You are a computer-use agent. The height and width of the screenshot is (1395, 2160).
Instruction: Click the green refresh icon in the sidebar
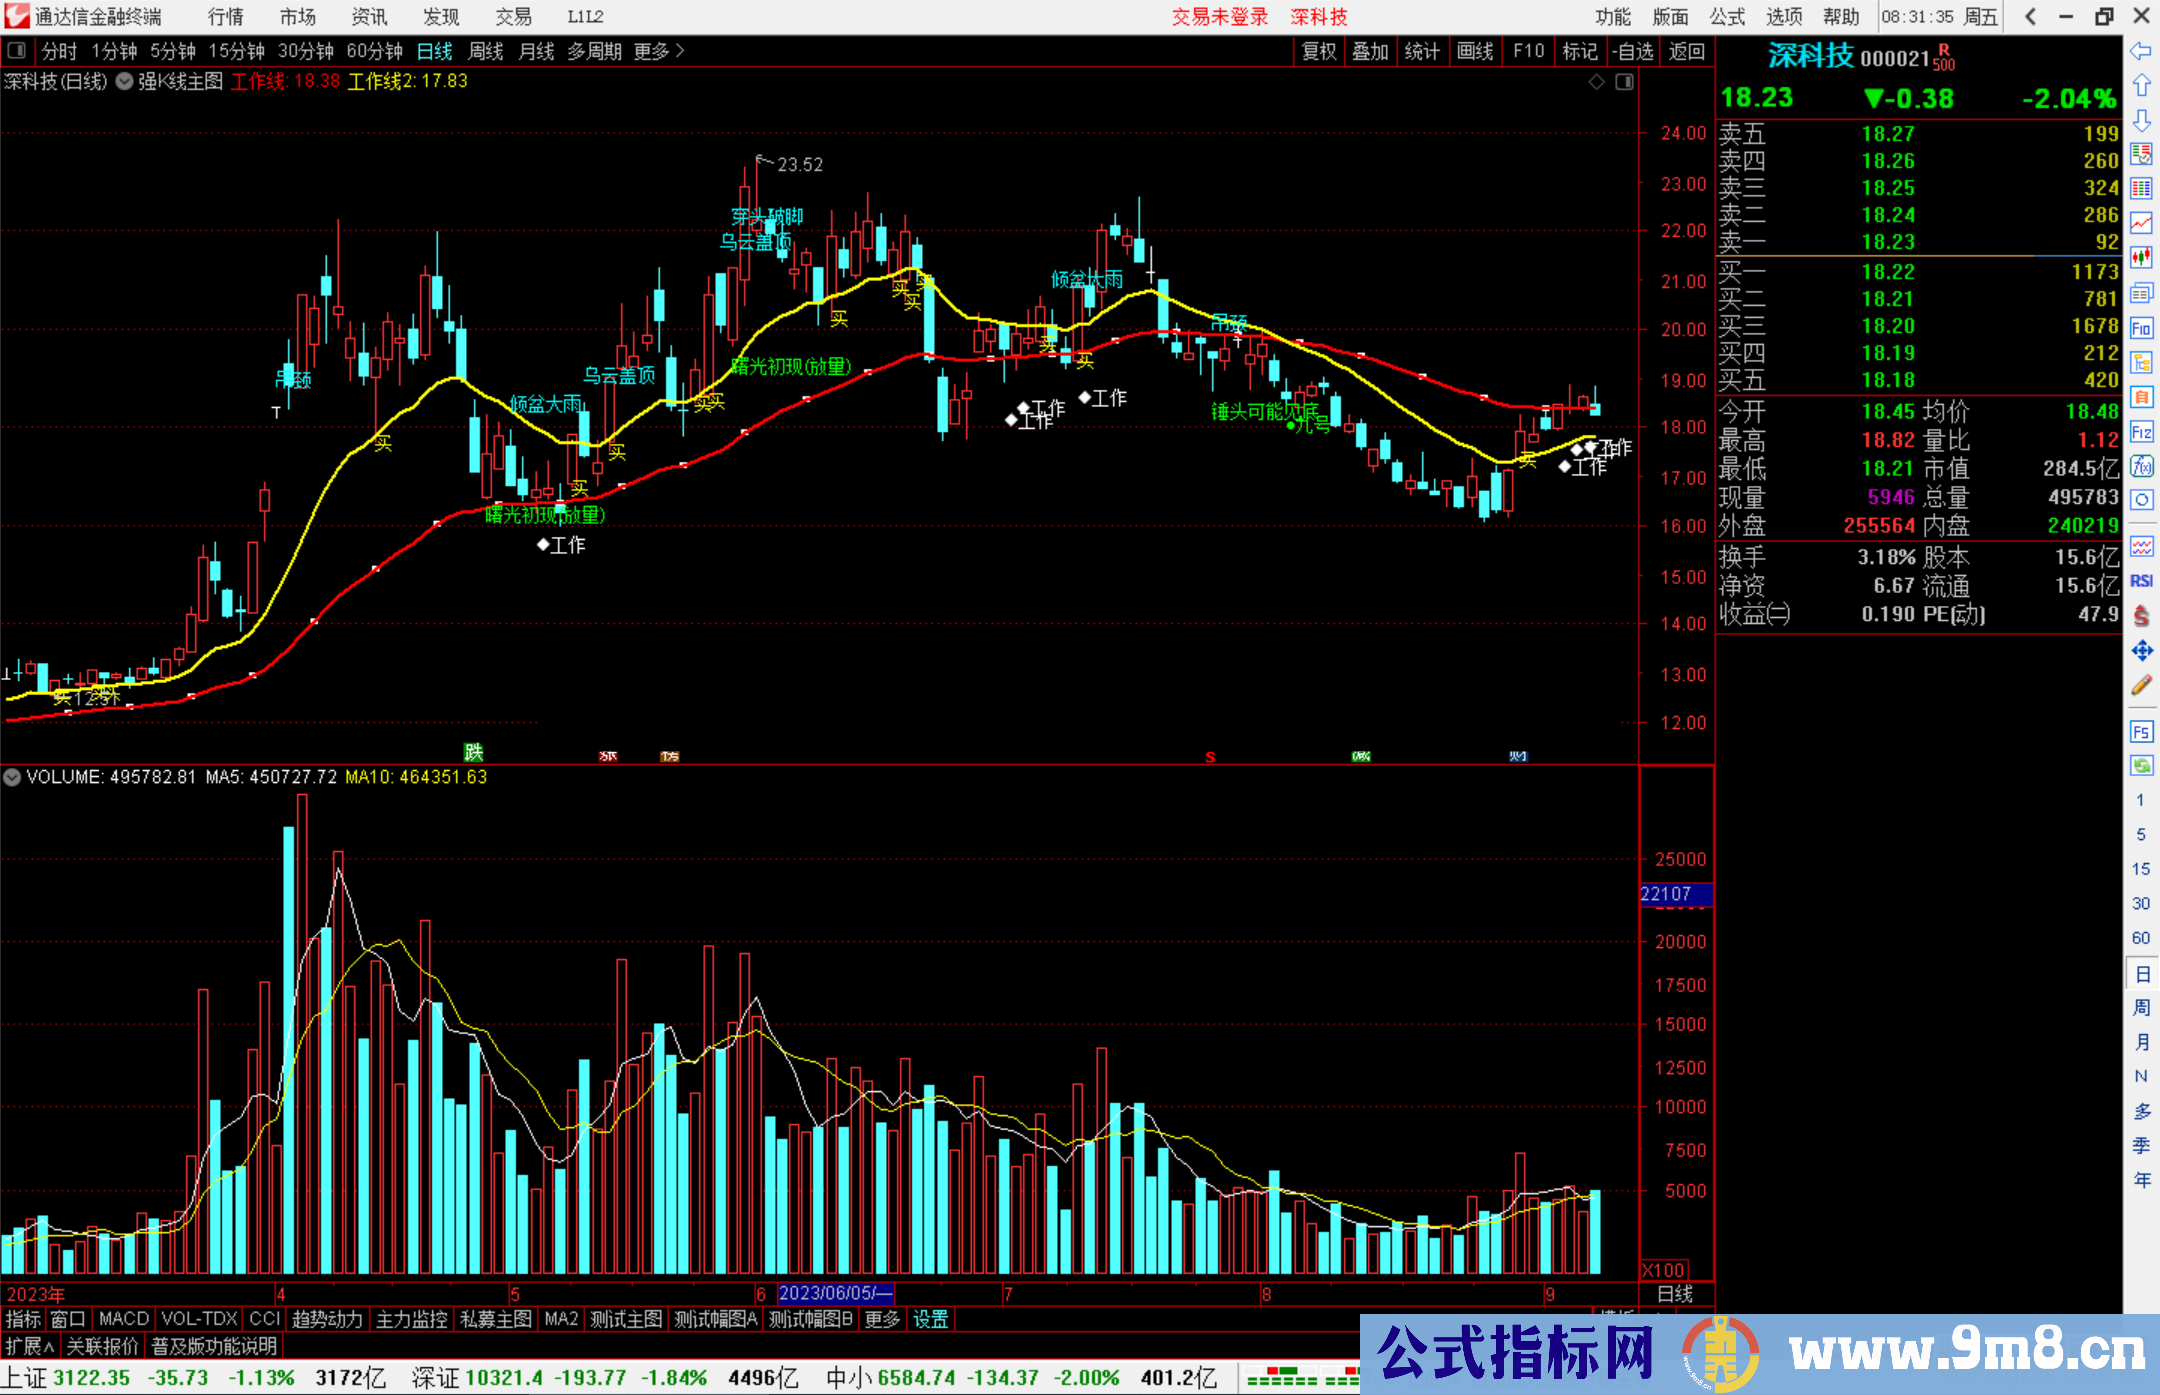click(x=2141, y=766)
